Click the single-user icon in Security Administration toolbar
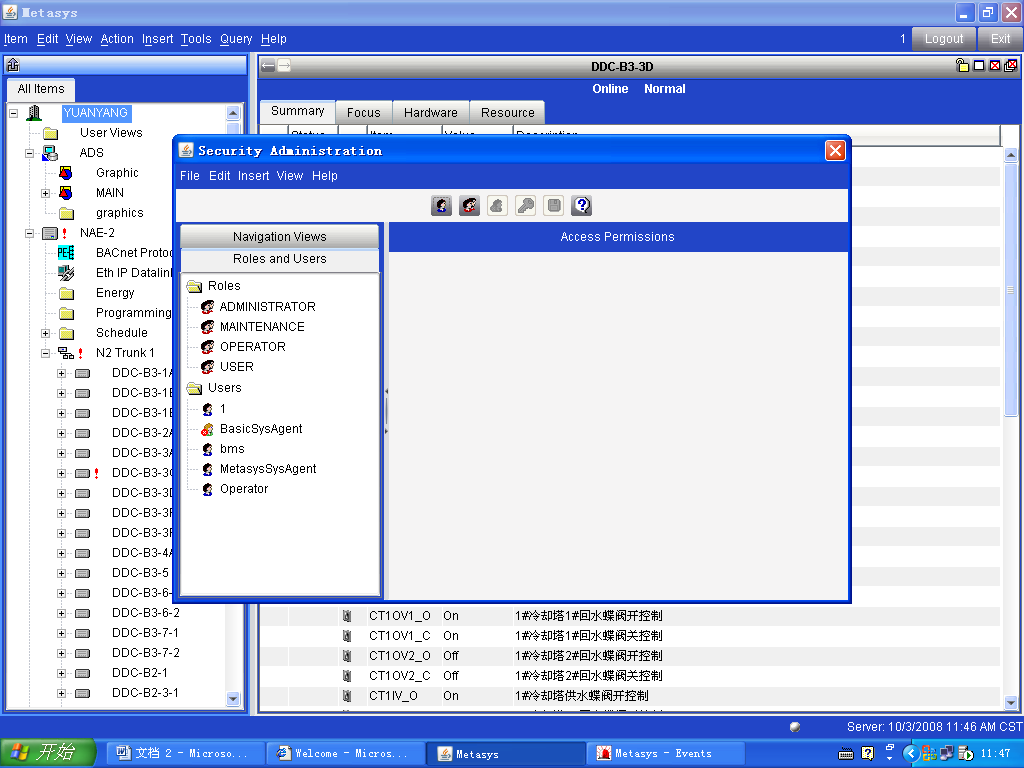The image size is (1024, 768). pyautogui.click(x=441, y=206)
